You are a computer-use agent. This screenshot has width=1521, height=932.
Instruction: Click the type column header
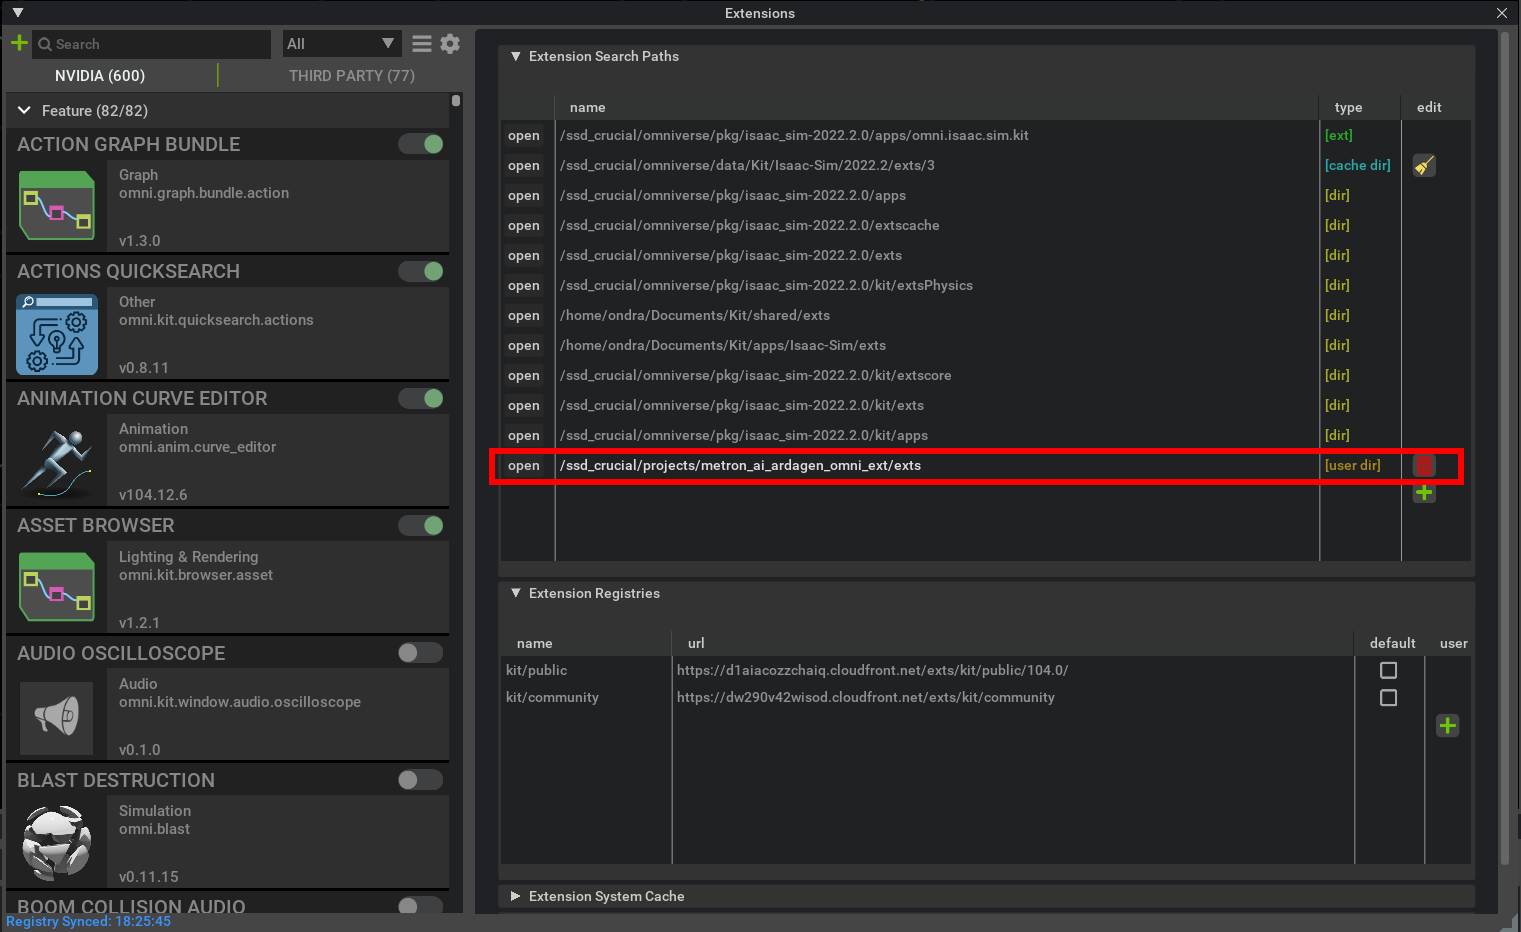point(1348,107)
